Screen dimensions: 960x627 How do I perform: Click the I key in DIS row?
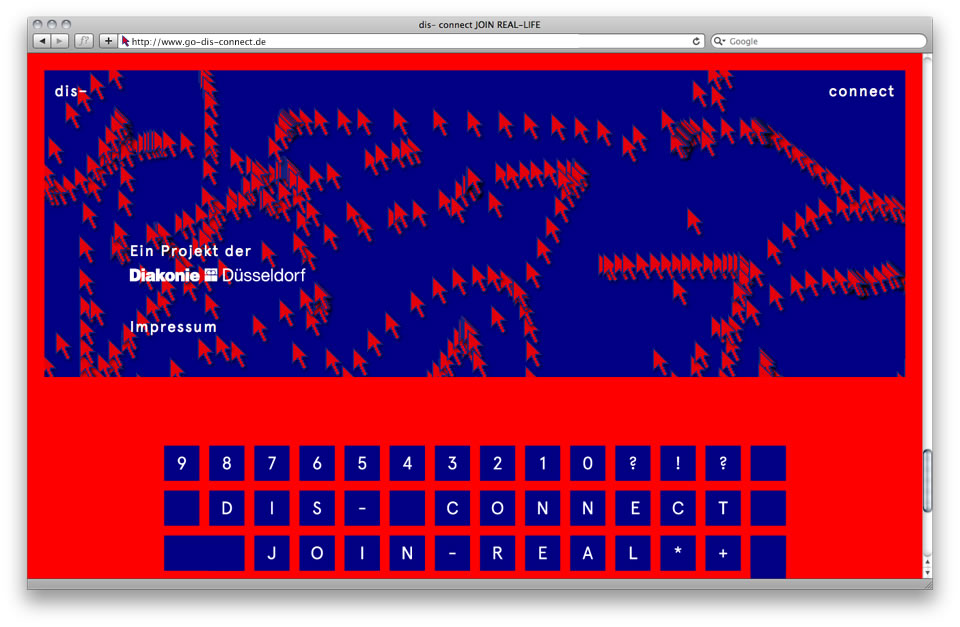coord(272,508)
